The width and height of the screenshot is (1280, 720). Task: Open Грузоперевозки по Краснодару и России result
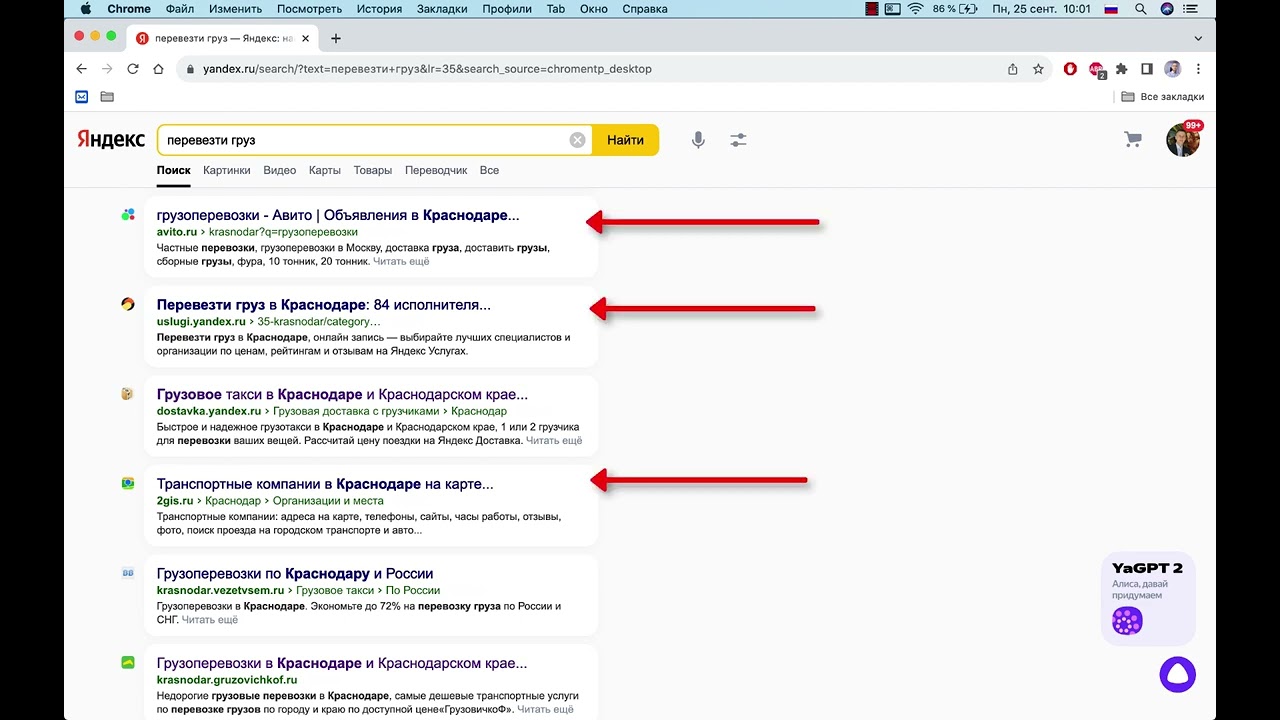pyautogui.click(x=295, y=574)
